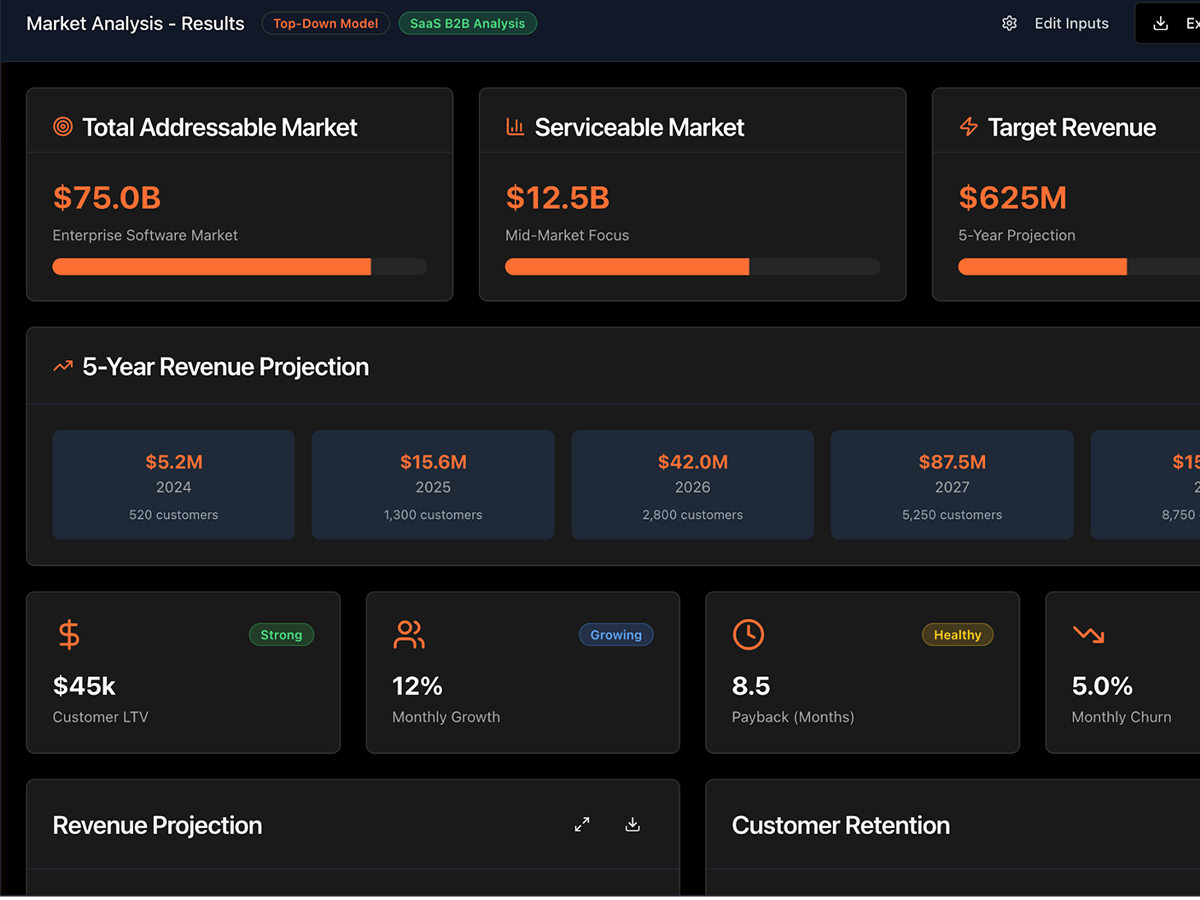The width and height of the screenshot is (1200, 900).
Task: Click the Market Analysis - Results title
Action: pos(135,23)
